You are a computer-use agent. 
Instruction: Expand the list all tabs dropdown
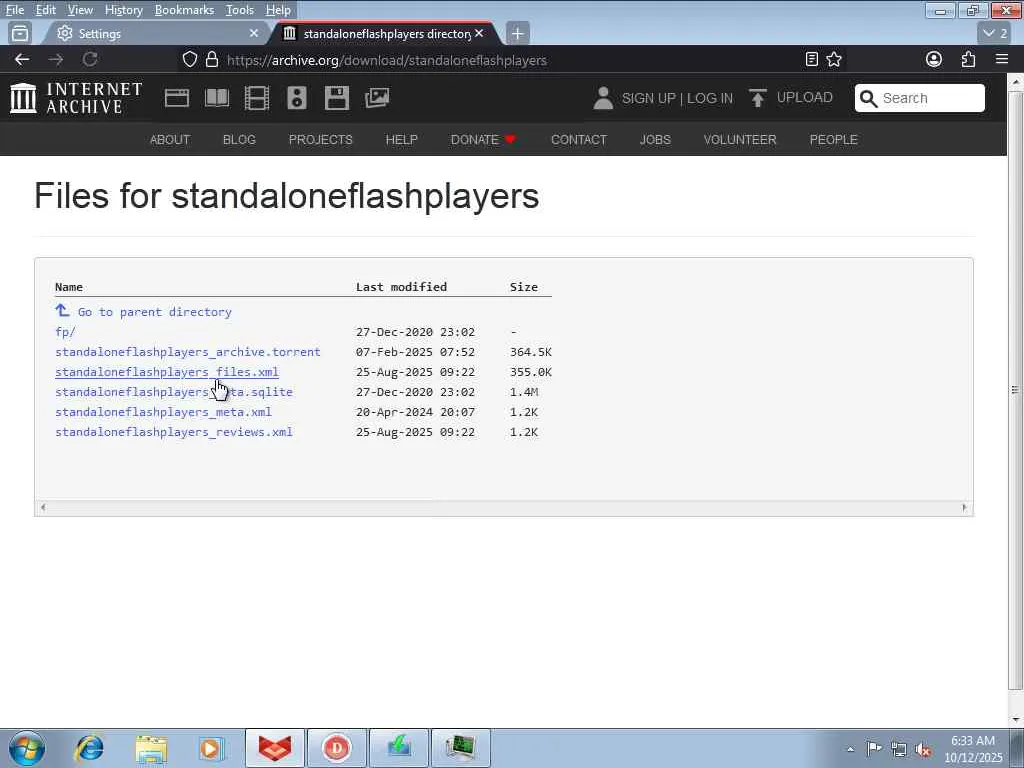[996, 33]
